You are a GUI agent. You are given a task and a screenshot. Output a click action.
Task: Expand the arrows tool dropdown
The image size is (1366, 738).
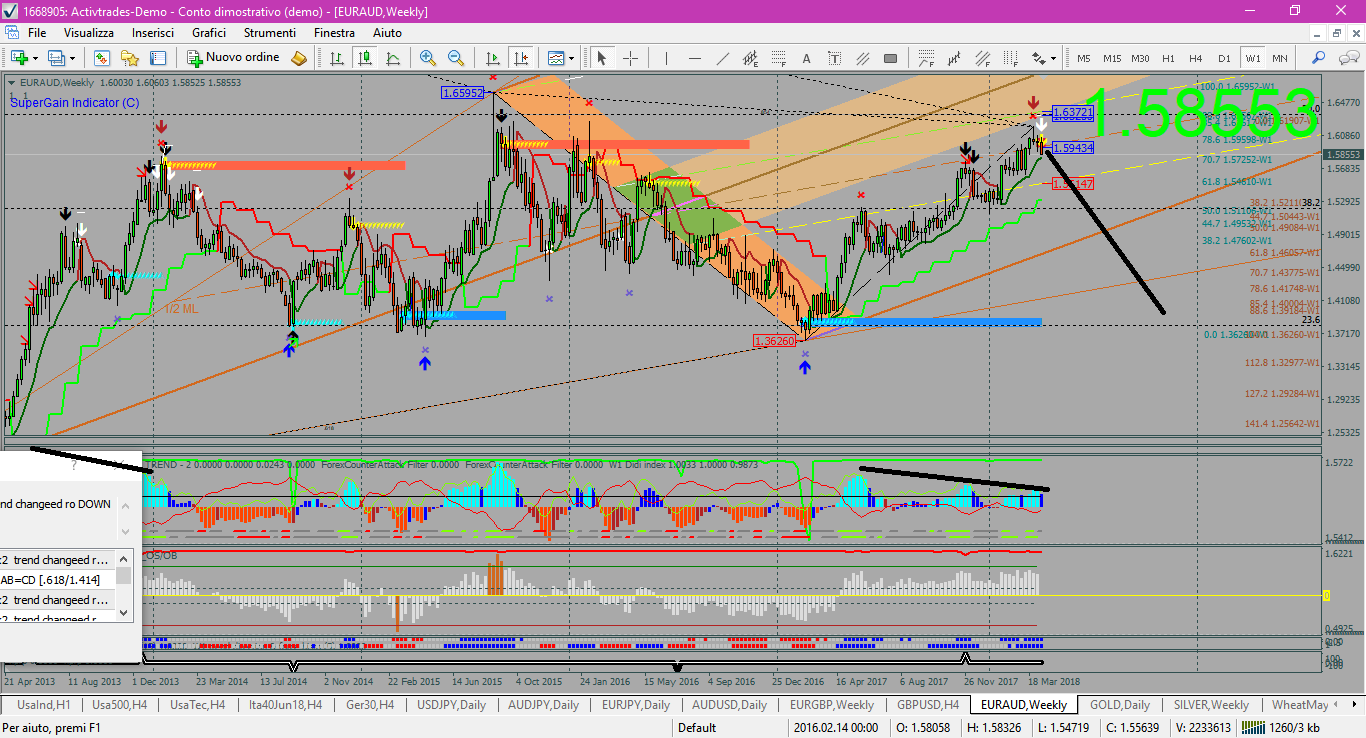(1053, 58)
